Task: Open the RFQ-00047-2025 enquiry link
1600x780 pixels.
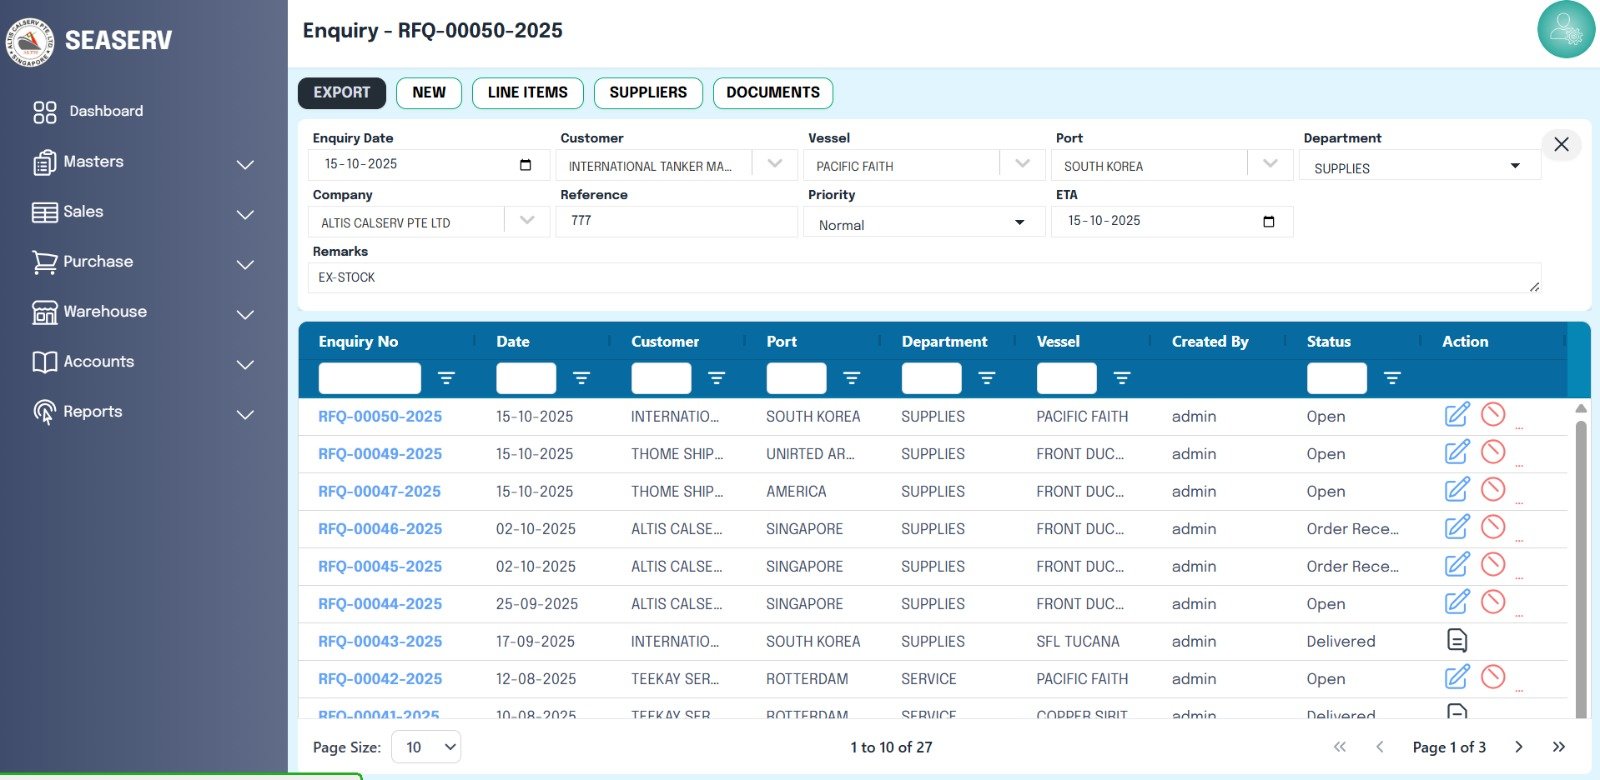Action: tap(380, 491)
